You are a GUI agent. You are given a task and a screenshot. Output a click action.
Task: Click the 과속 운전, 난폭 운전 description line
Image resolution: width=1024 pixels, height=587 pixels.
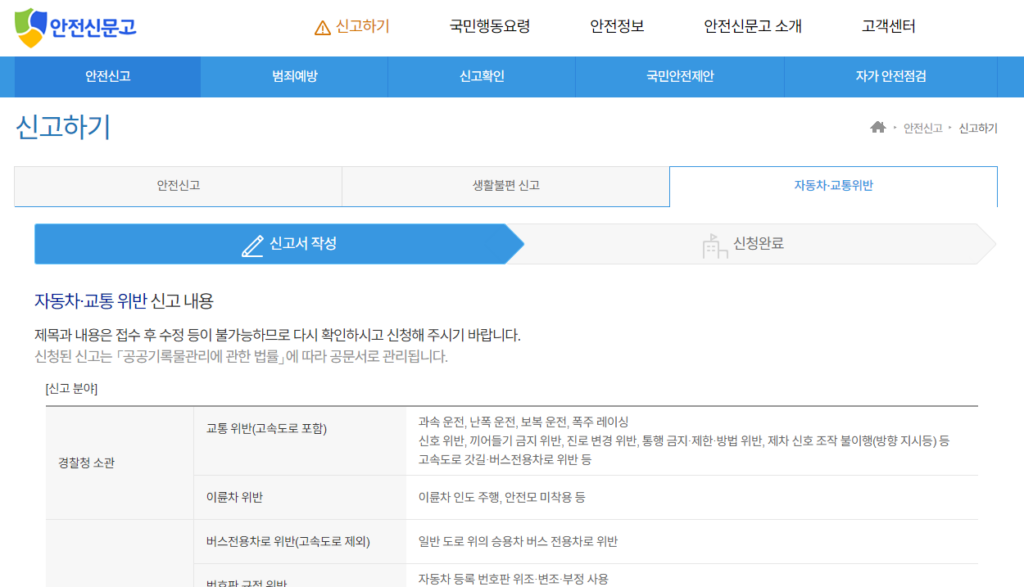click(x=523, y=422)
